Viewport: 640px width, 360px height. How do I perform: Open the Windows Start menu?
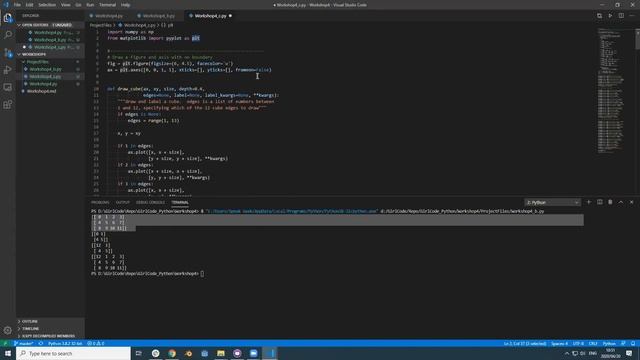click(x=8, y=353)
